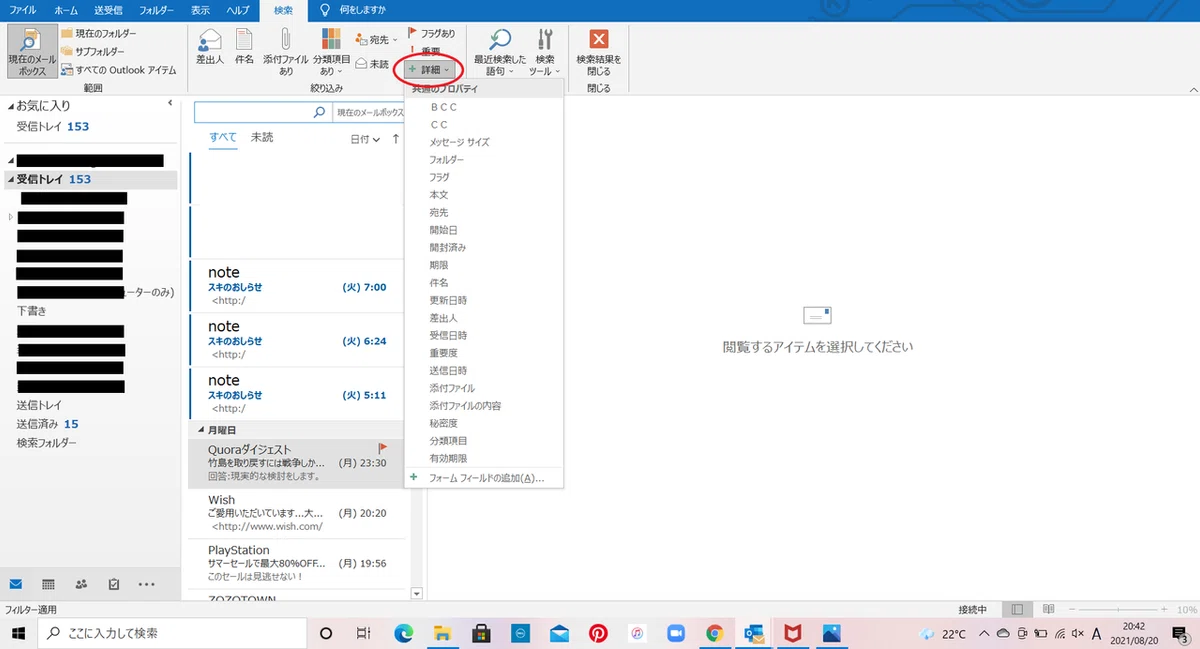The image size is (1200, 649).
Task: Choose 現在のフォルダー scope
Action: coord(98,33)
